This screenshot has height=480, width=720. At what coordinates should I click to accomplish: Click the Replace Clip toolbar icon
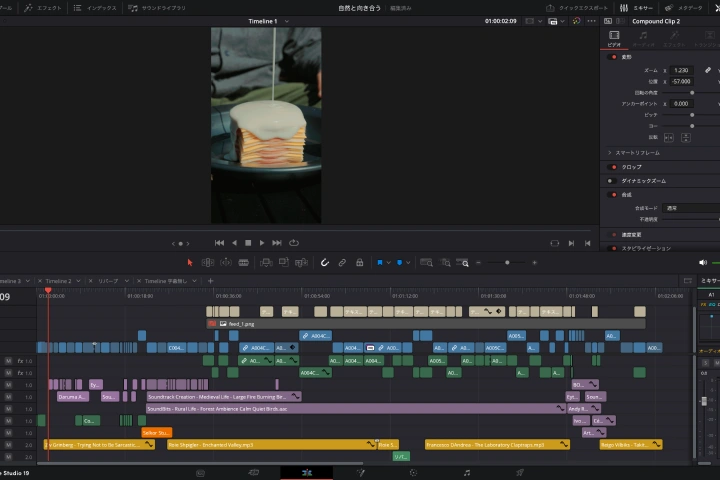301,262
